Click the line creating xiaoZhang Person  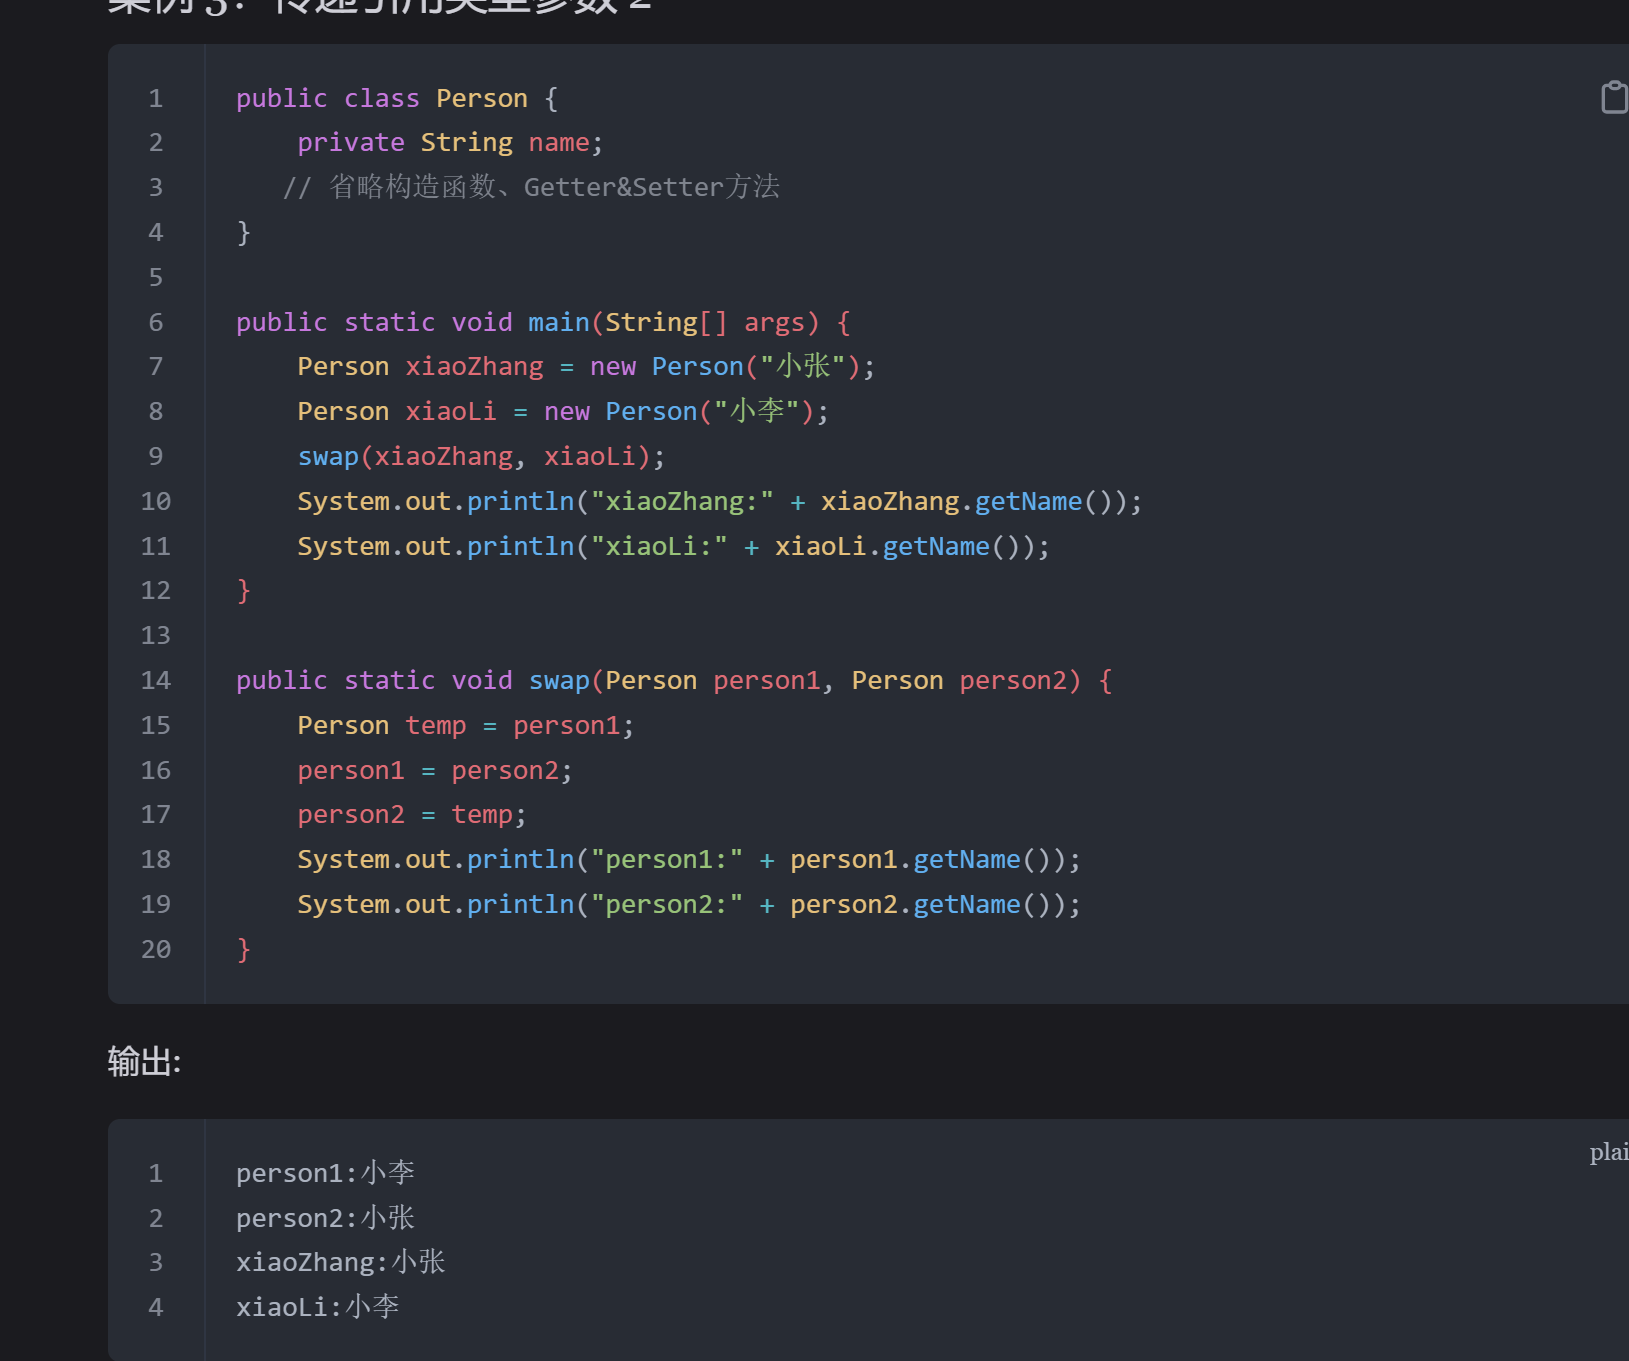(x=586, y=366)
